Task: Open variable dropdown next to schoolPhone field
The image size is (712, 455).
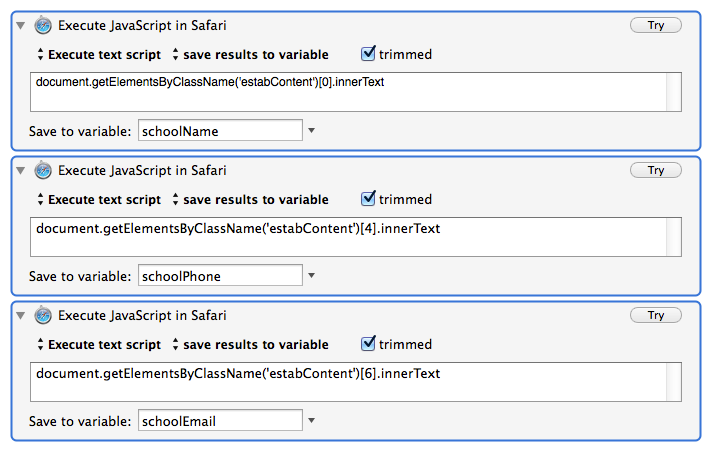Action: (x=312, y=276)
